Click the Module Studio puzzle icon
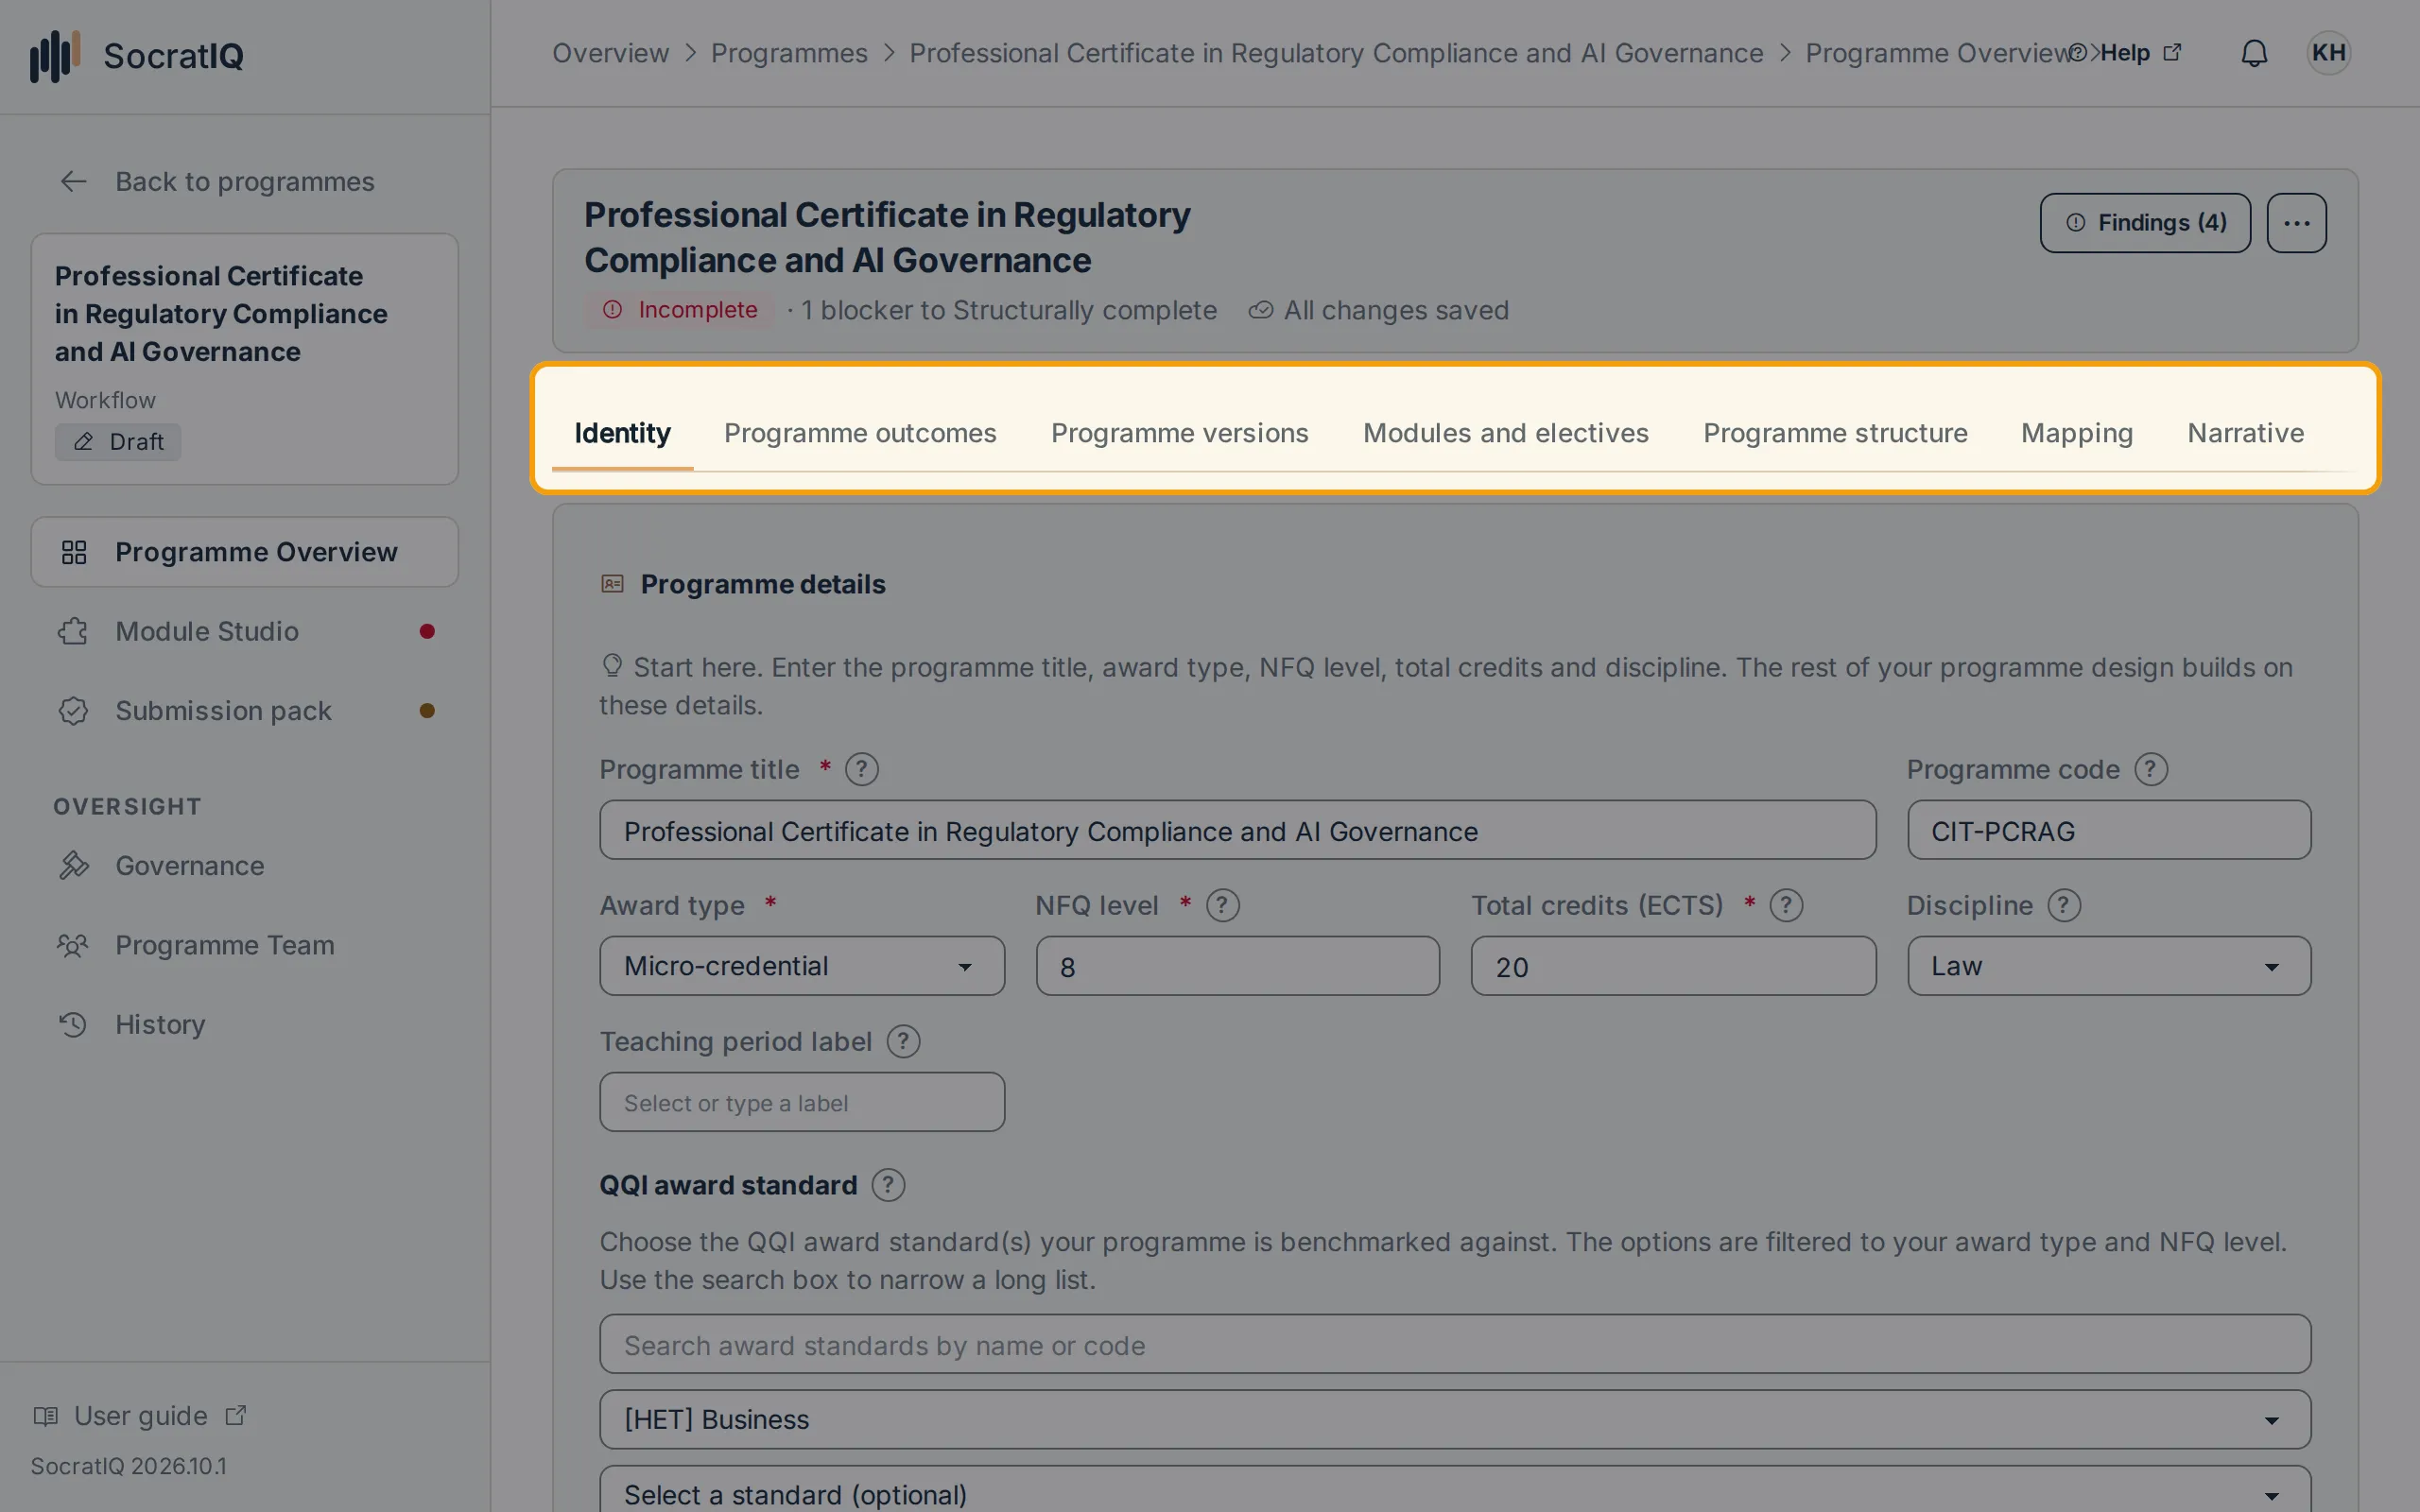Screen dimensions: 2420x1512 coord(73,631)
